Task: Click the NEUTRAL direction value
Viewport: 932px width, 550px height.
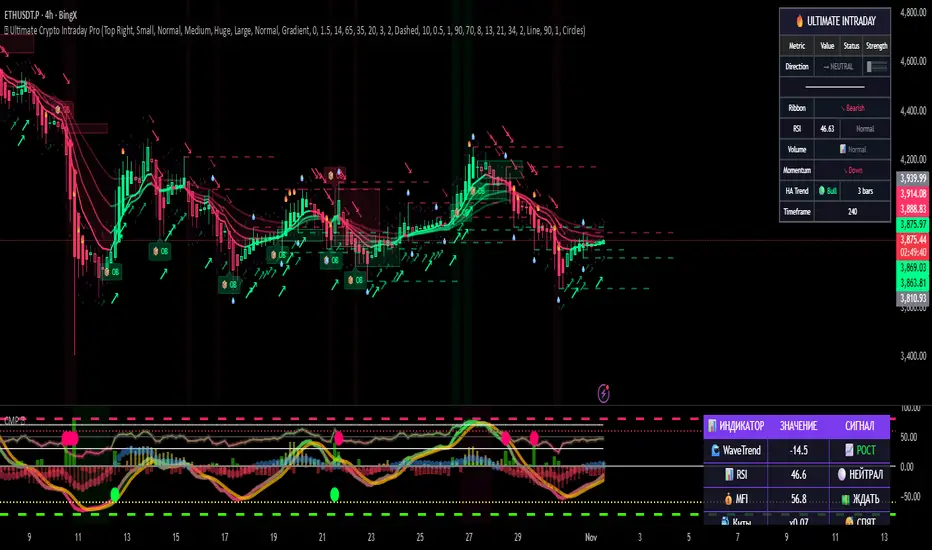Action: coord(838,67)
